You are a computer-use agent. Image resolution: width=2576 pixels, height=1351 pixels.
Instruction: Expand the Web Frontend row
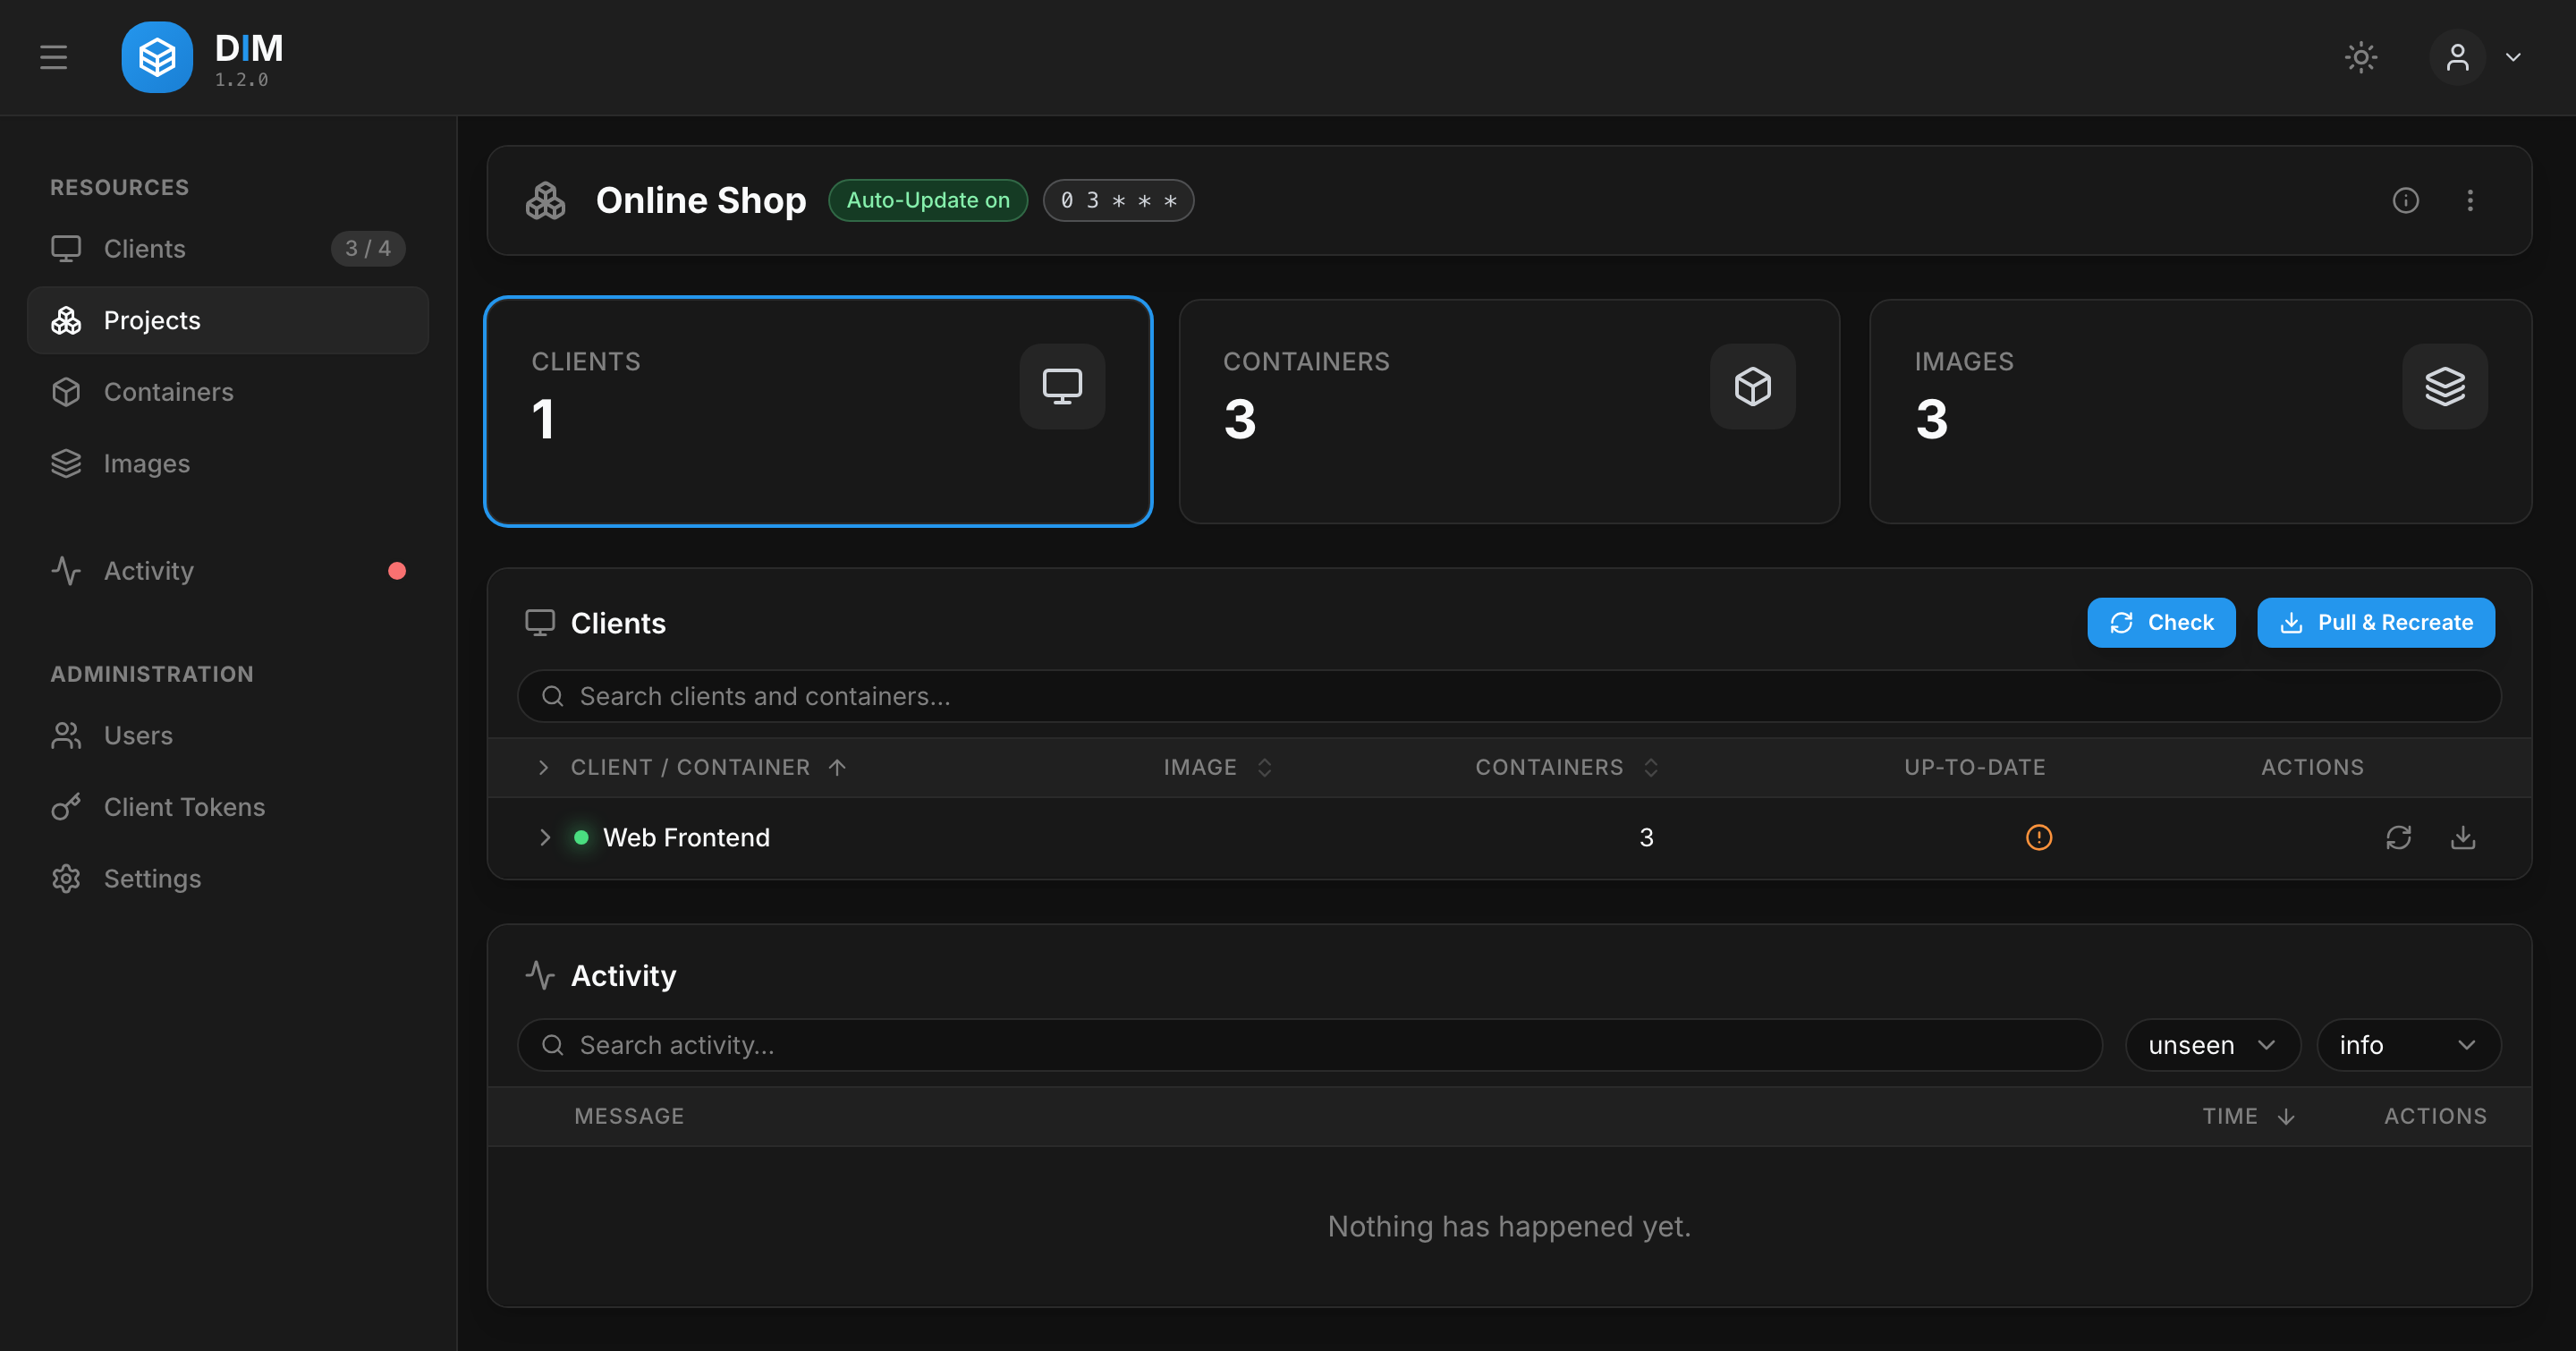(545, 838)
